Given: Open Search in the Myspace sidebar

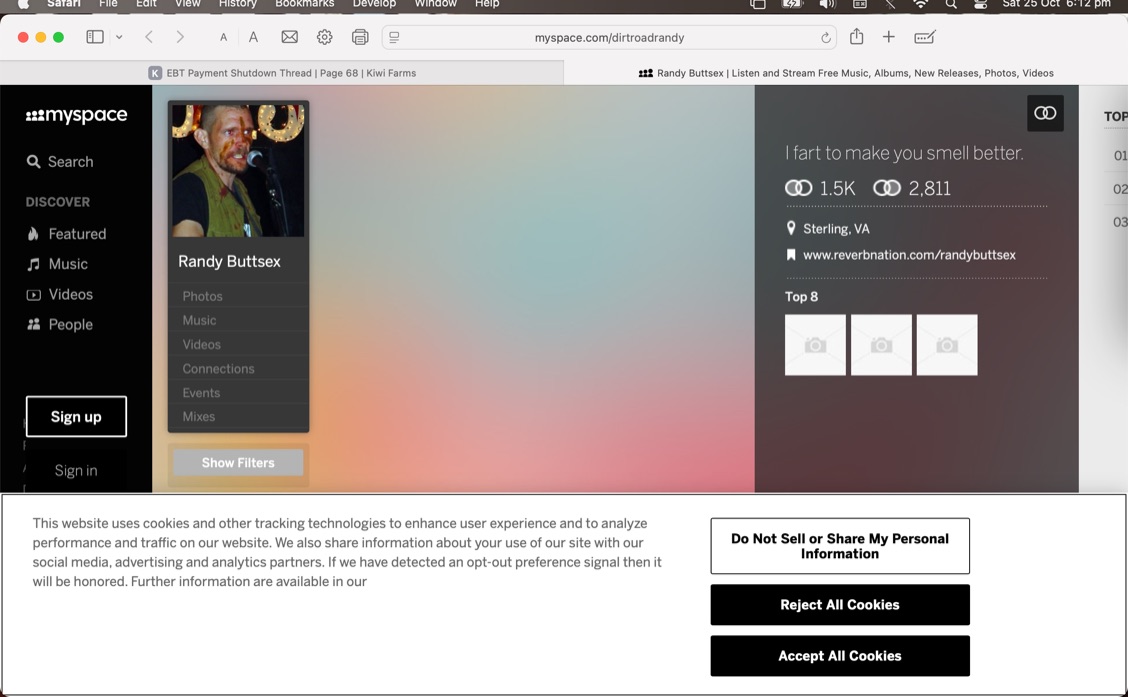Looking at the screenshot, I should coord(60,162).
